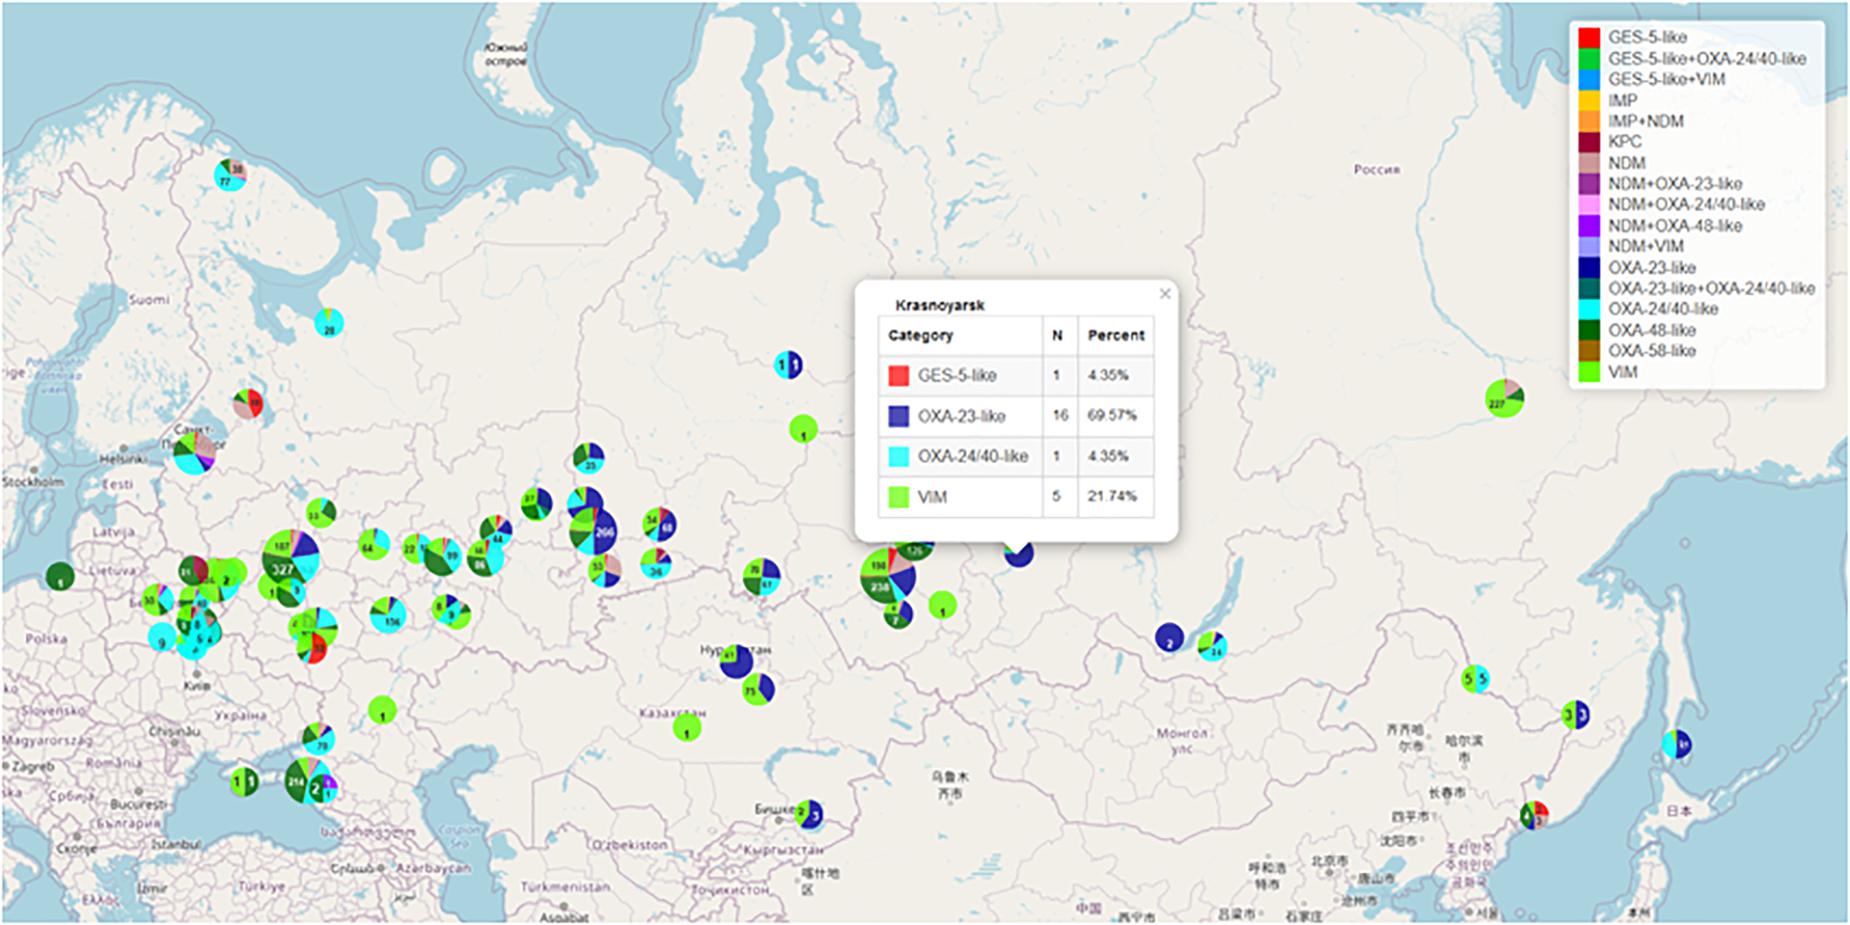Viewport: 1850px width, 925px height.
Task: Select the pie marker on Sakhalin island coast
Action: pyautogui.click(x=1677, y=744)
